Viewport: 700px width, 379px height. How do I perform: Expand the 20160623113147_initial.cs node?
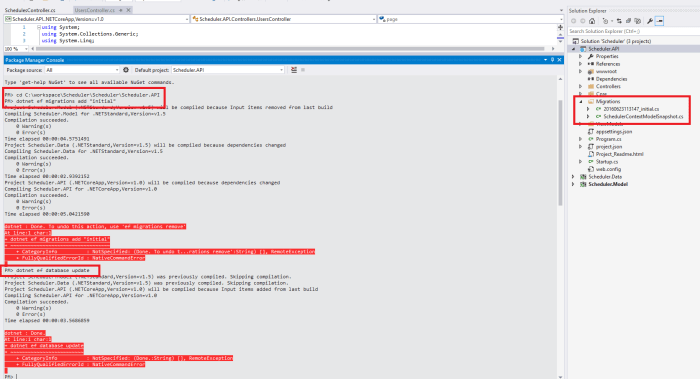point(588,109)
